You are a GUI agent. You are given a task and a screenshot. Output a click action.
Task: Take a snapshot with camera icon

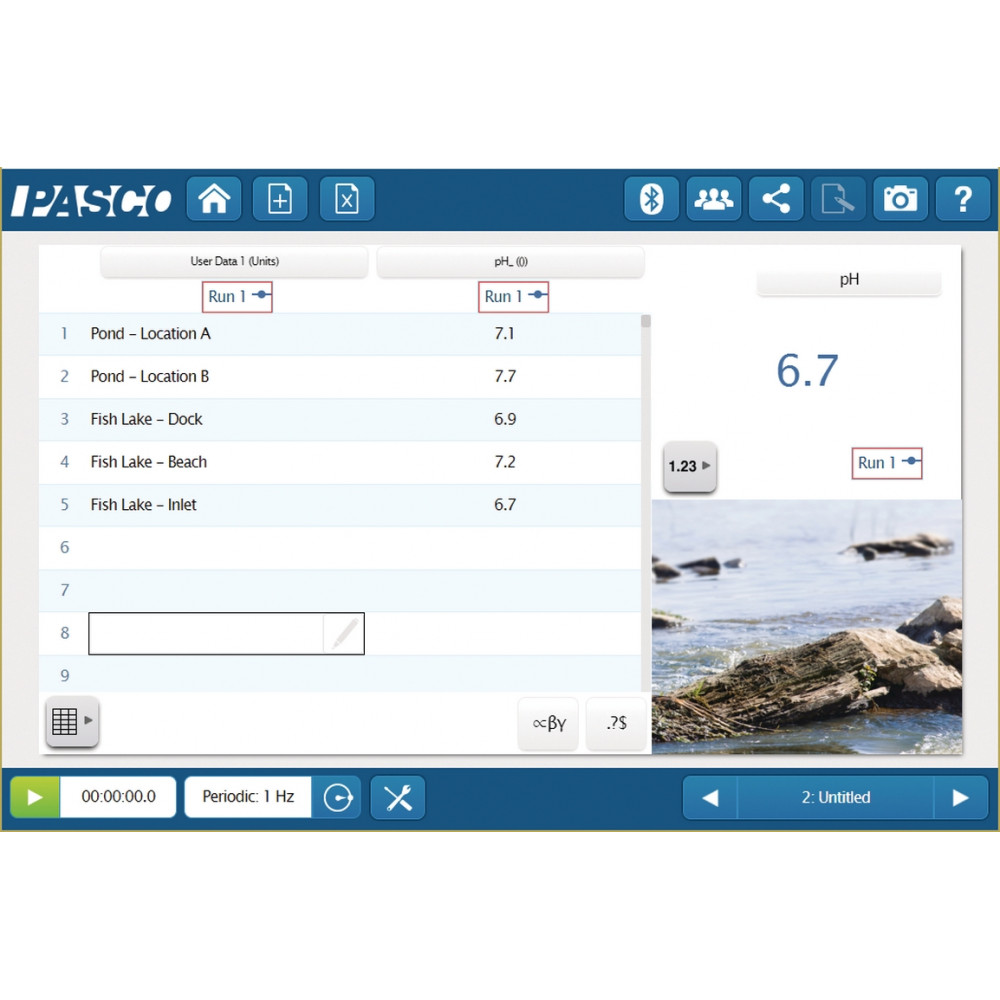900,199
